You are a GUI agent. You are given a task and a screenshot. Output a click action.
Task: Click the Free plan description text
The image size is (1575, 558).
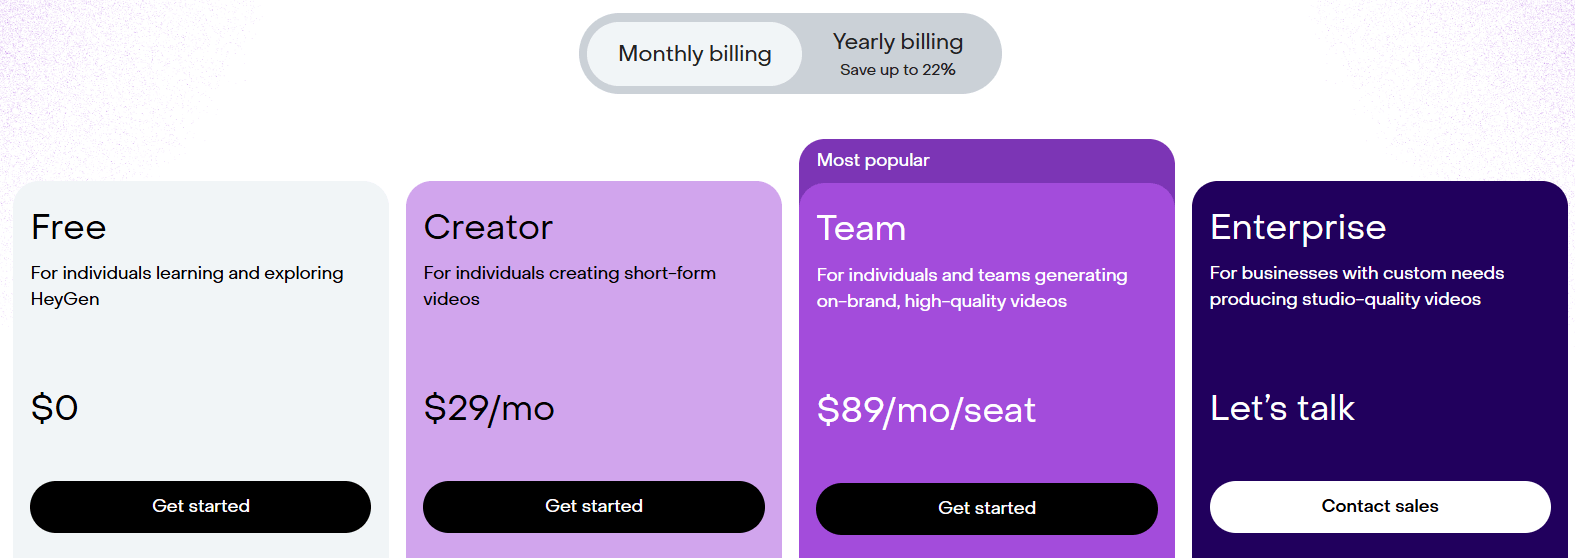(x=187, y=286)
